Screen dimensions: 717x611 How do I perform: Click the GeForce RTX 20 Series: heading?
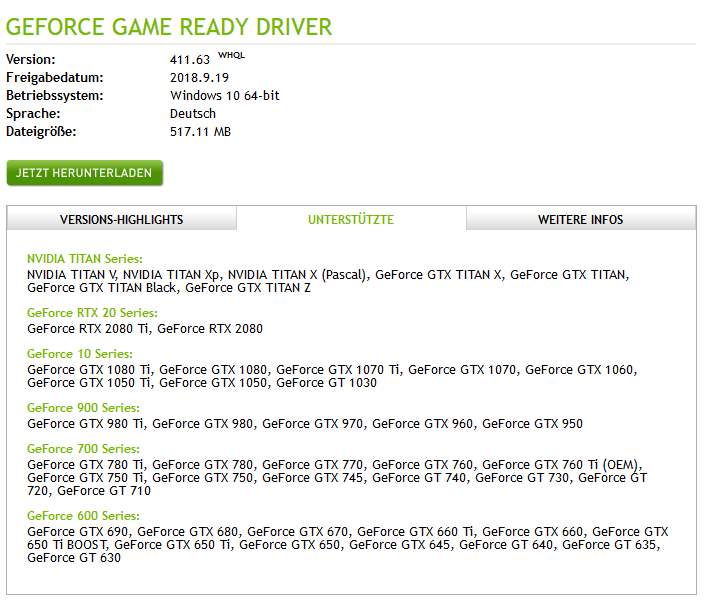coord(92,313)
